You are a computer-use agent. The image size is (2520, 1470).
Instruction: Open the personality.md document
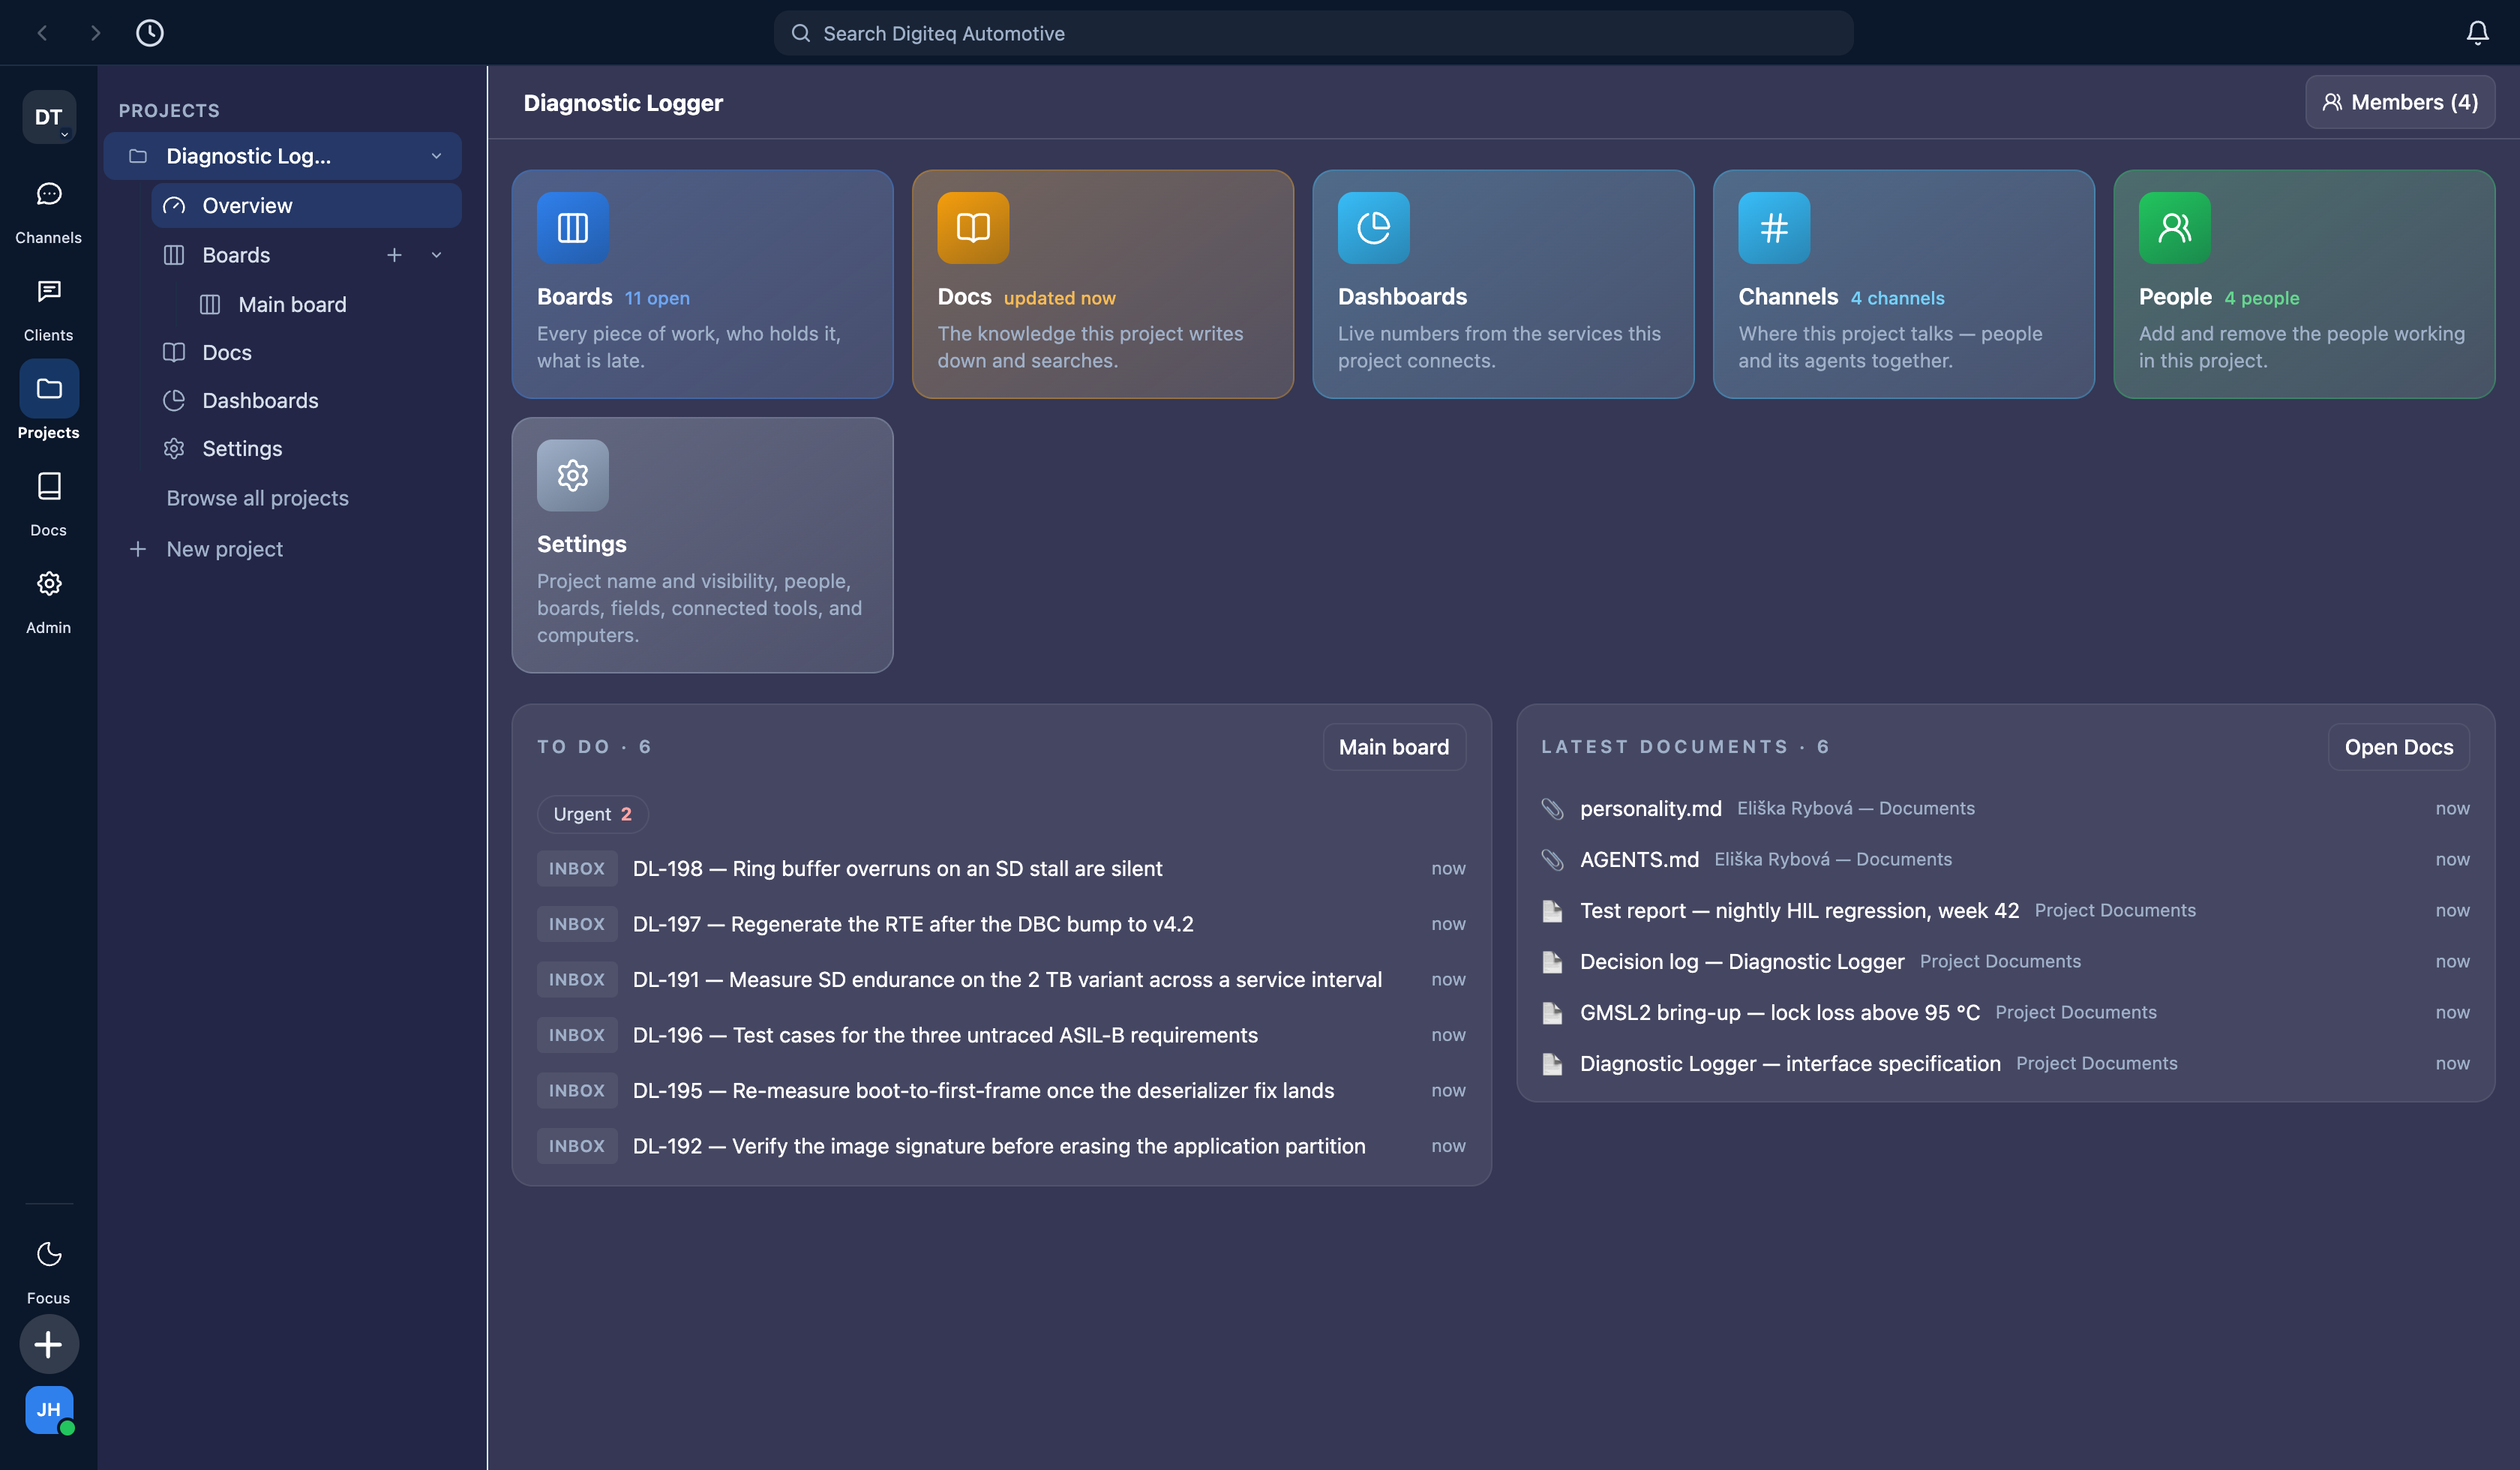coord(2005,808)
